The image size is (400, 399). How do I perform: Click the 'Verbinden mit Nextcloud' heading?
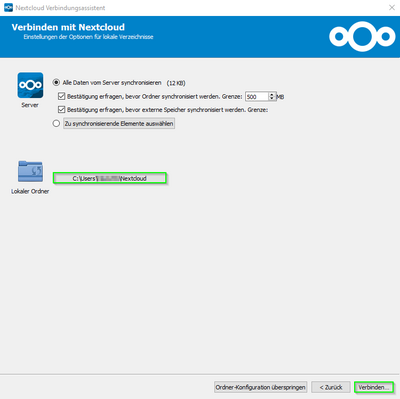(x=68, y=27)
